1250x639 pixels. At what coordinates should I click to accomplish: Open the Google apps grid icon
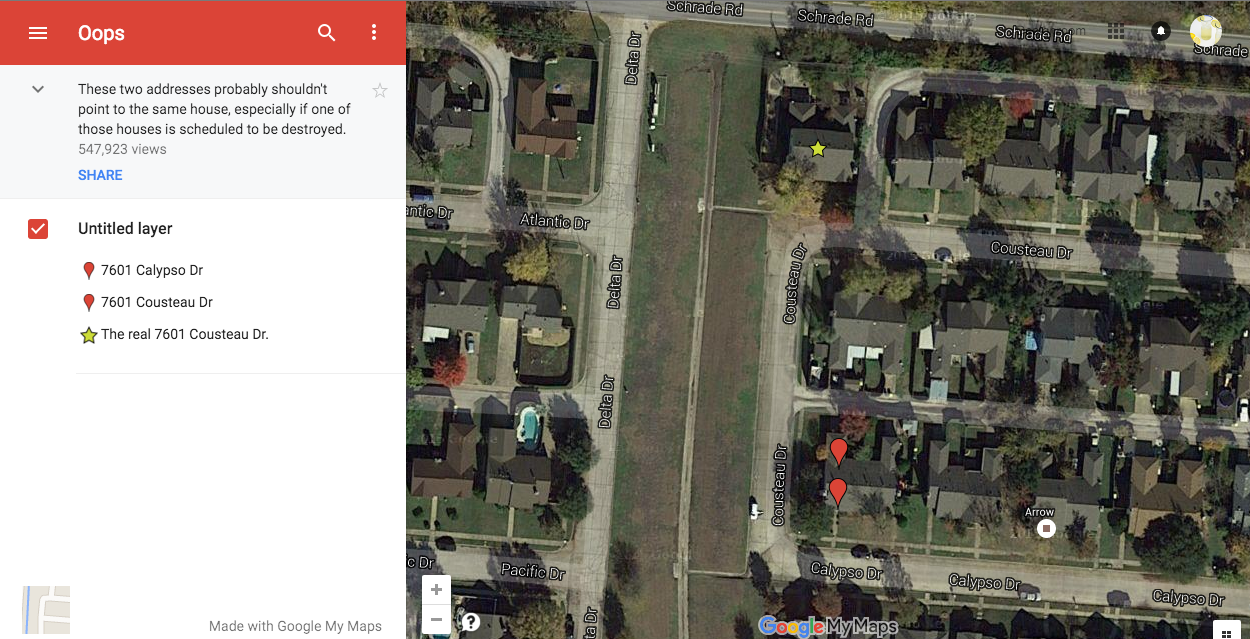(1116, 31)
